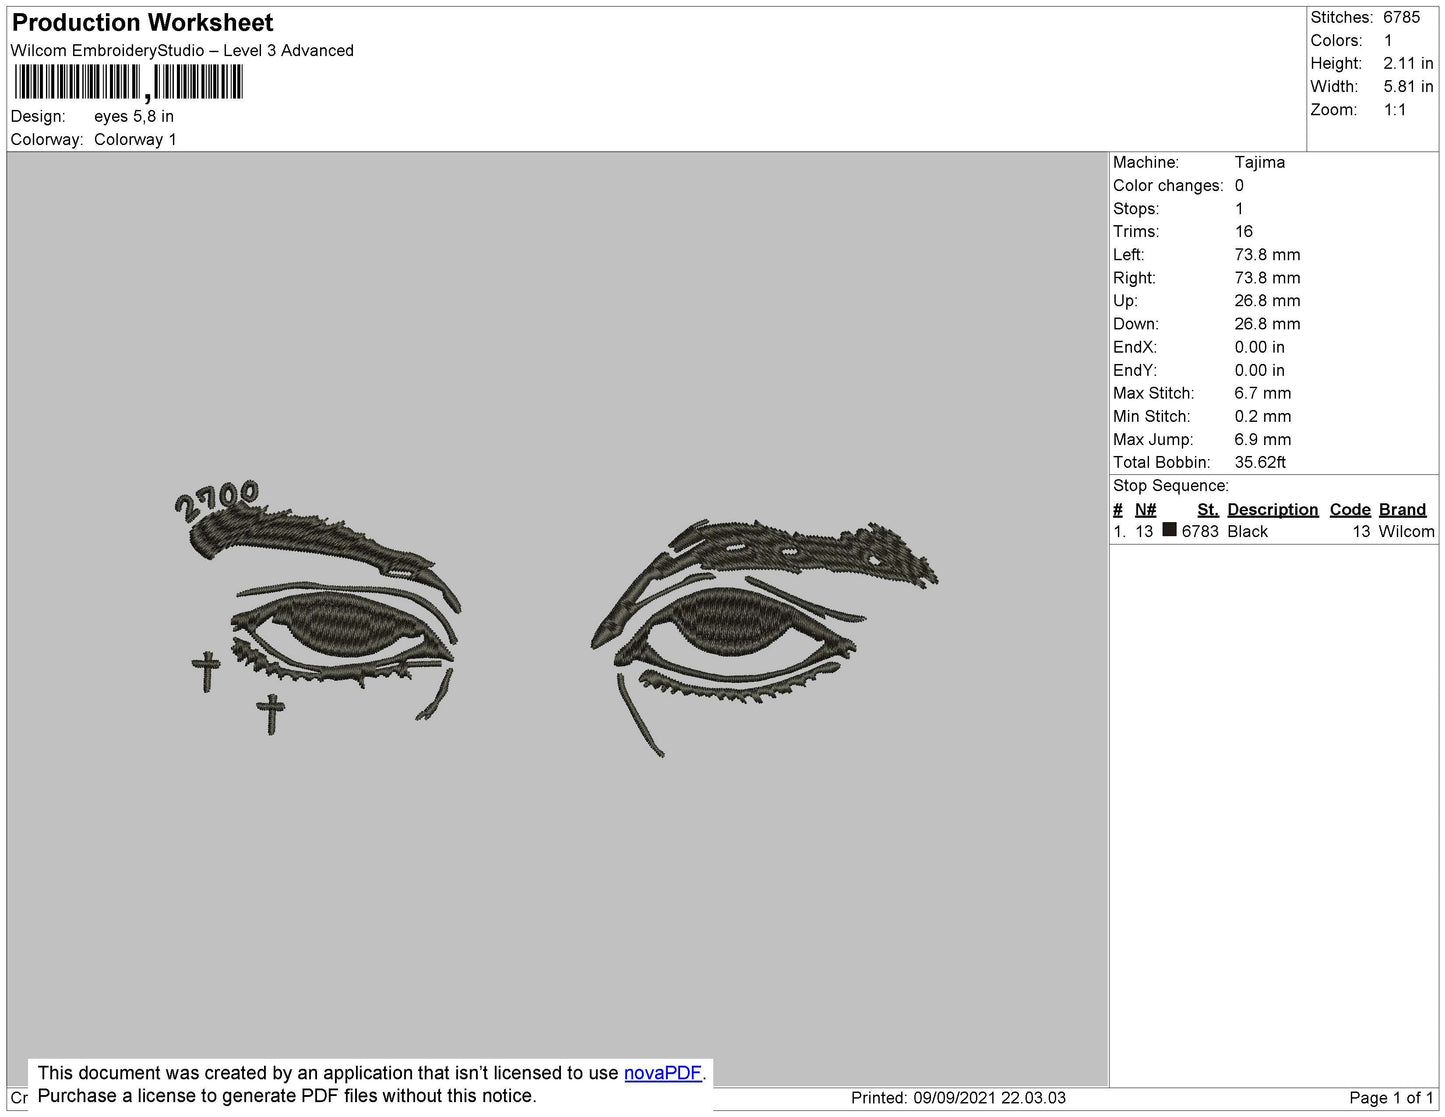This screenshot has height=1117, width=1445.
Task: Click the Trims value '16'
Action: pos(1243,231)
